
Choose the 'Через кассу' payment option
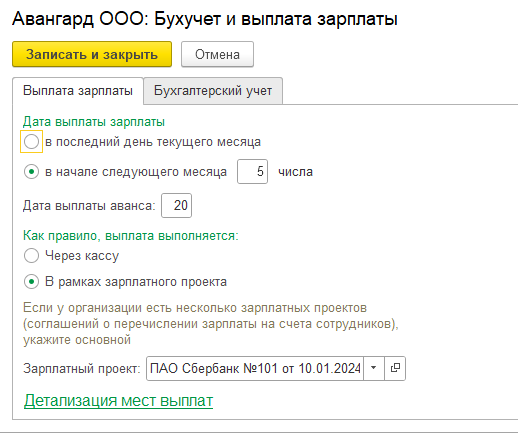pyautogui.click(x=31, y=256)
